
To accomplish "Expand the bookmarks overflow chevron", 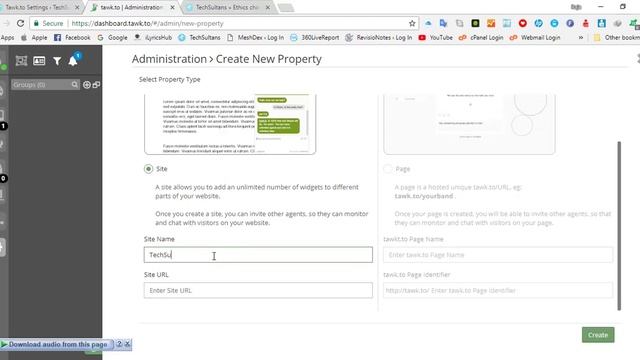I will coord(580,38).
